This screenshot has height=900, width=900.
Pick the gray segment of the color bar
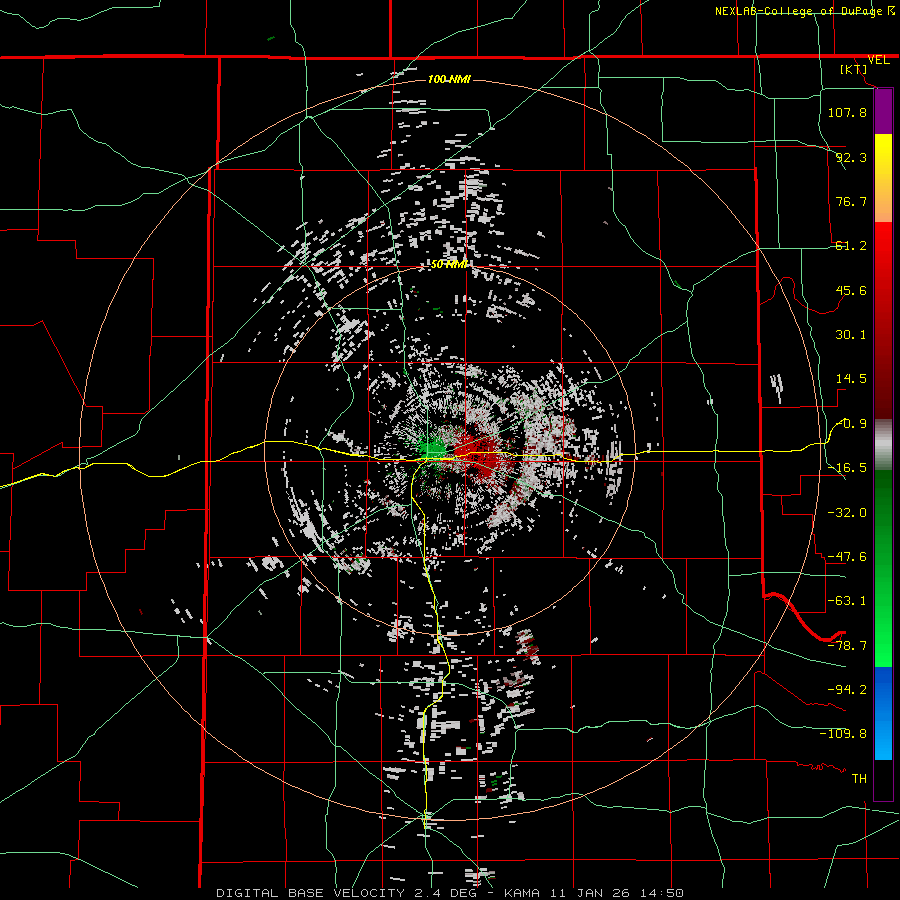[883, 445]
